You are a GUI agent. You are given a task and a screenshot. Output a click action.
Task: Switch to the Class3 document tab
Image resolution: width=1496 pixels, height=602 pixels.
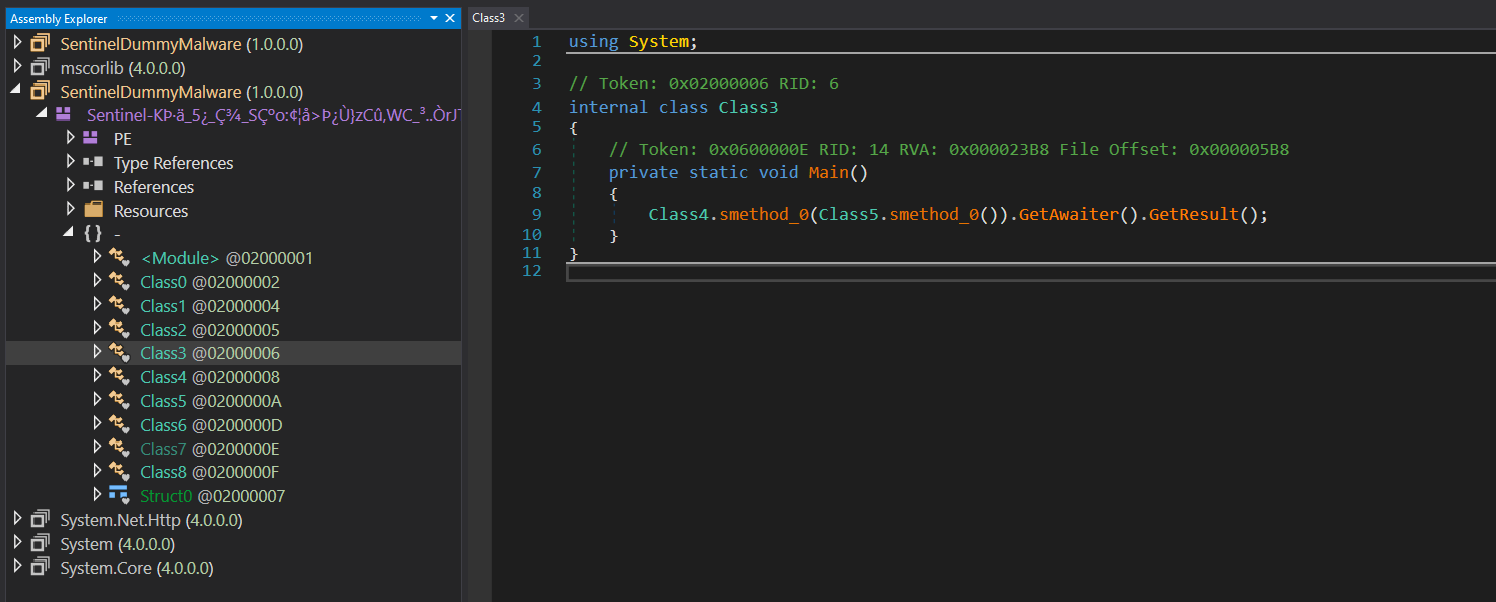489,18
